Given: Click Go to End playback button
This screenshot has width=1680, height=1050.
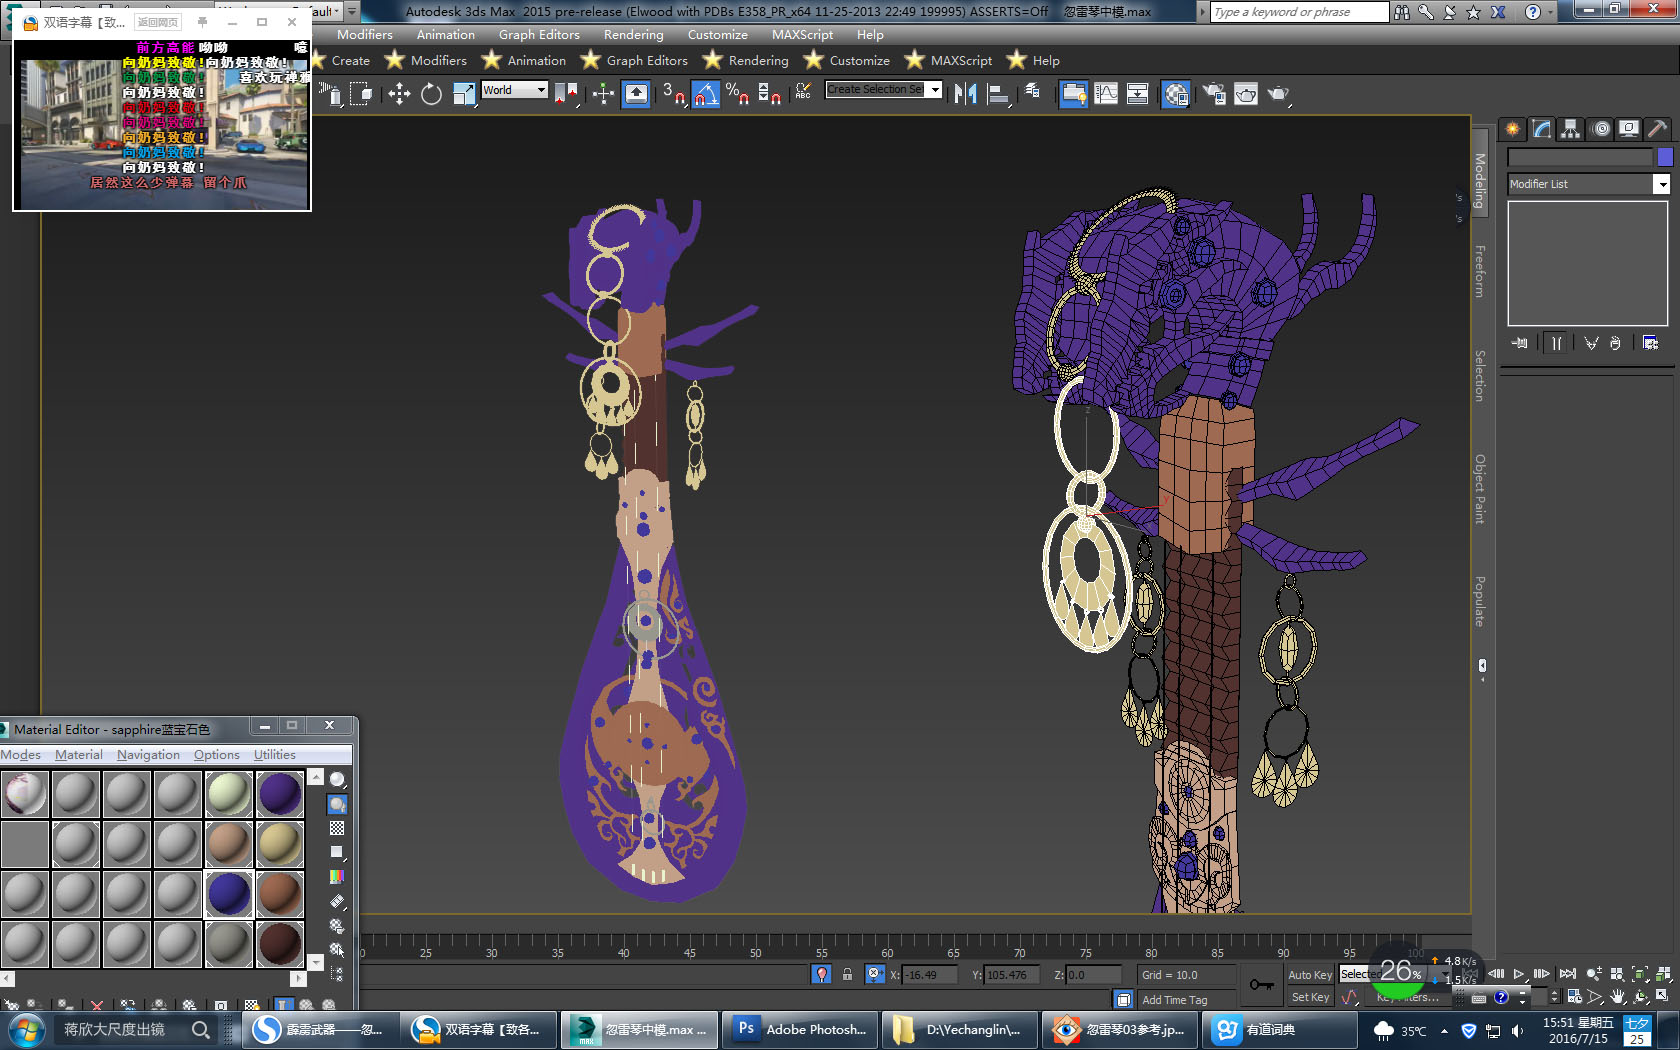Looking at the screenshot, I should pos(1567,974).
